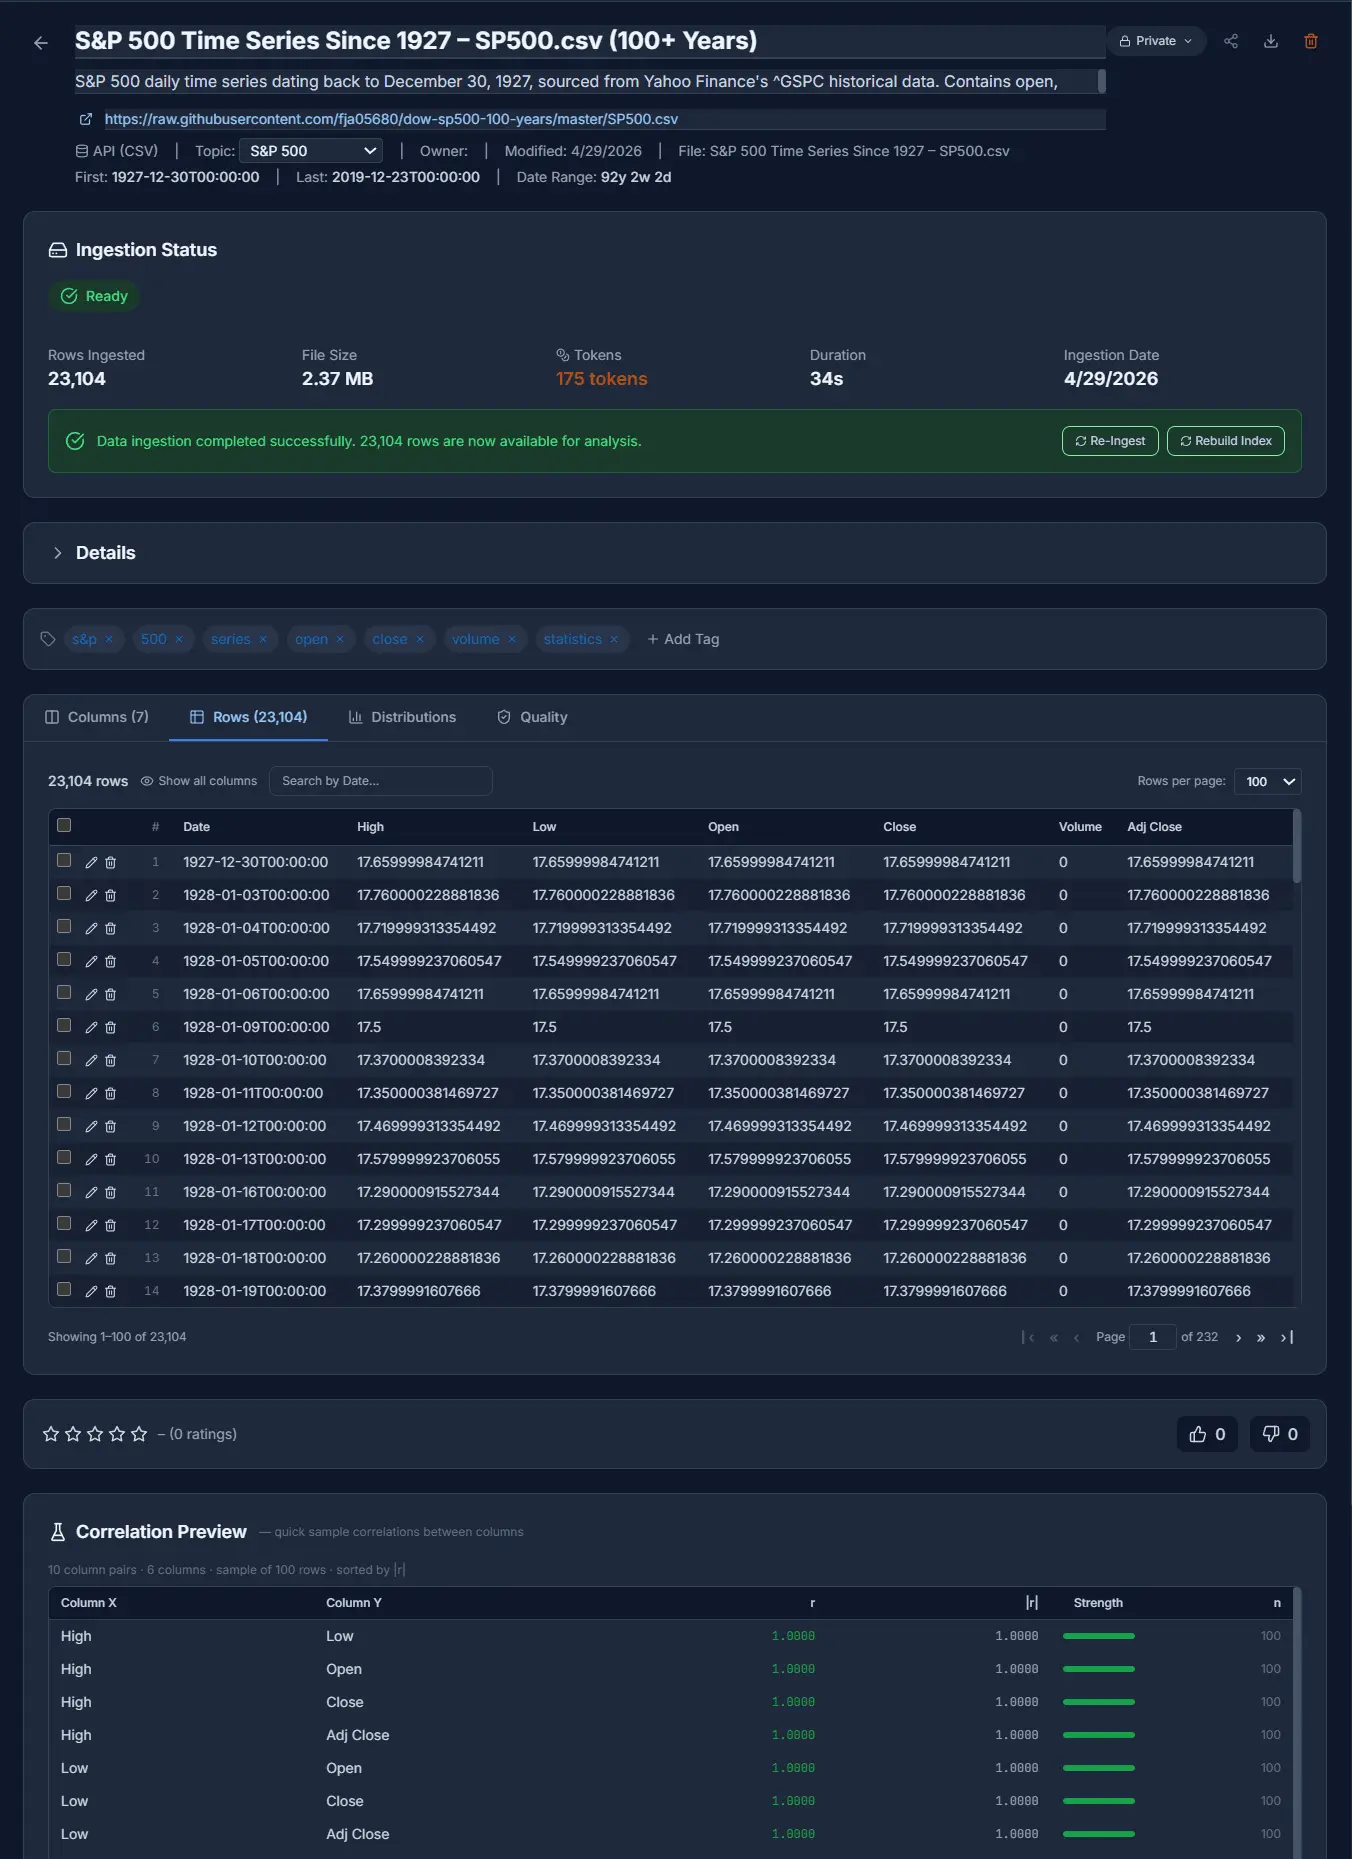Sort by Date column header
The height and width of the screenshot is (1859, 1352).
click(x=197, y=827)
